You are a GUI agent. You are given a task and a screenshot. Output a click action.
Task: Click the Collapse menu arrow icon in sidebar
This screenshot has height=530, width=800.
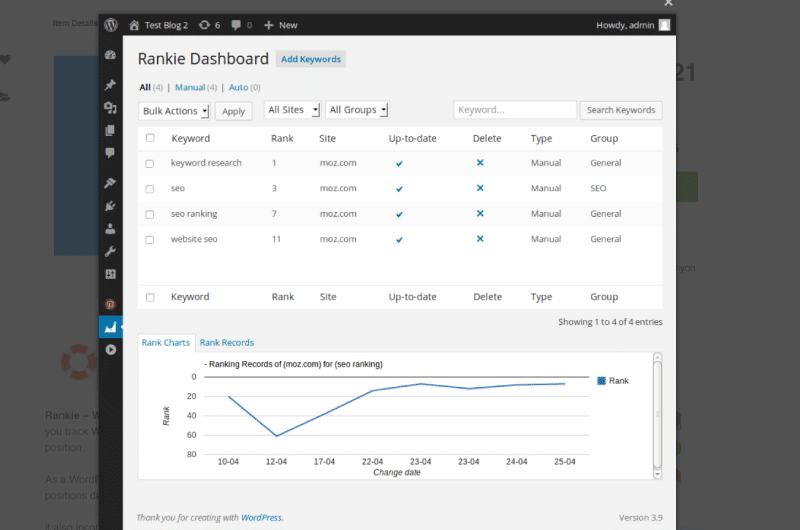tap(111, 349)
